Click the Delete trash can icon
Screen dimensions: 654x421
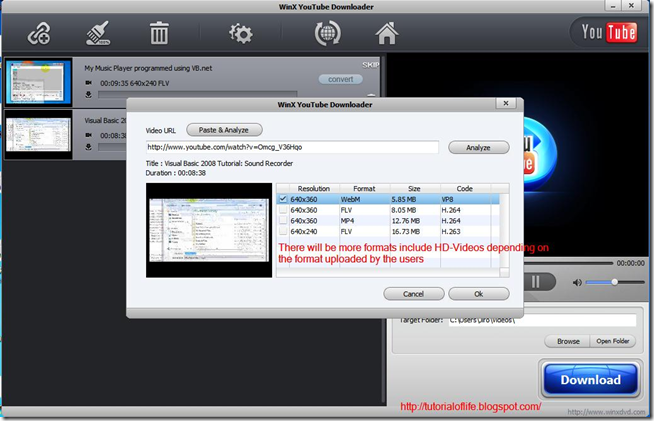[x=159, y=33]
